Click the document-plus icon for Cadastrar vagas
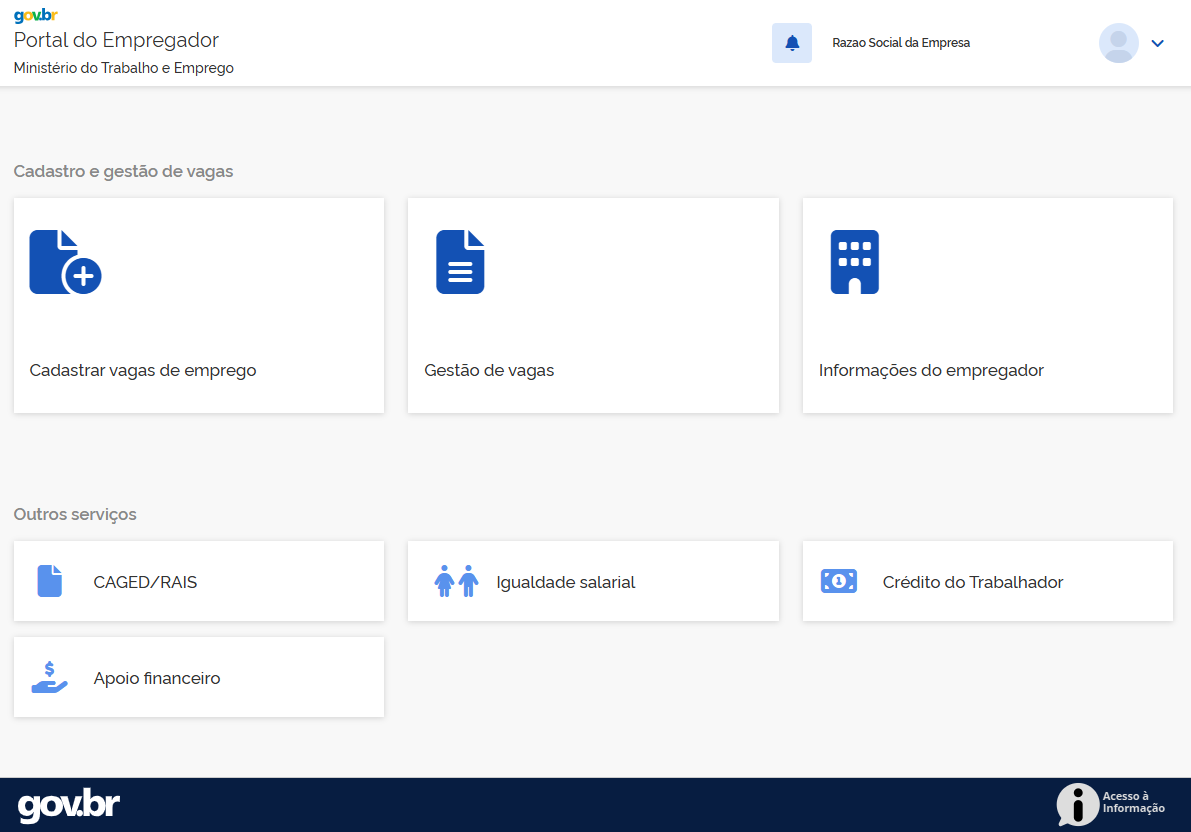1191x832 pixels. [x=65, y=262]
